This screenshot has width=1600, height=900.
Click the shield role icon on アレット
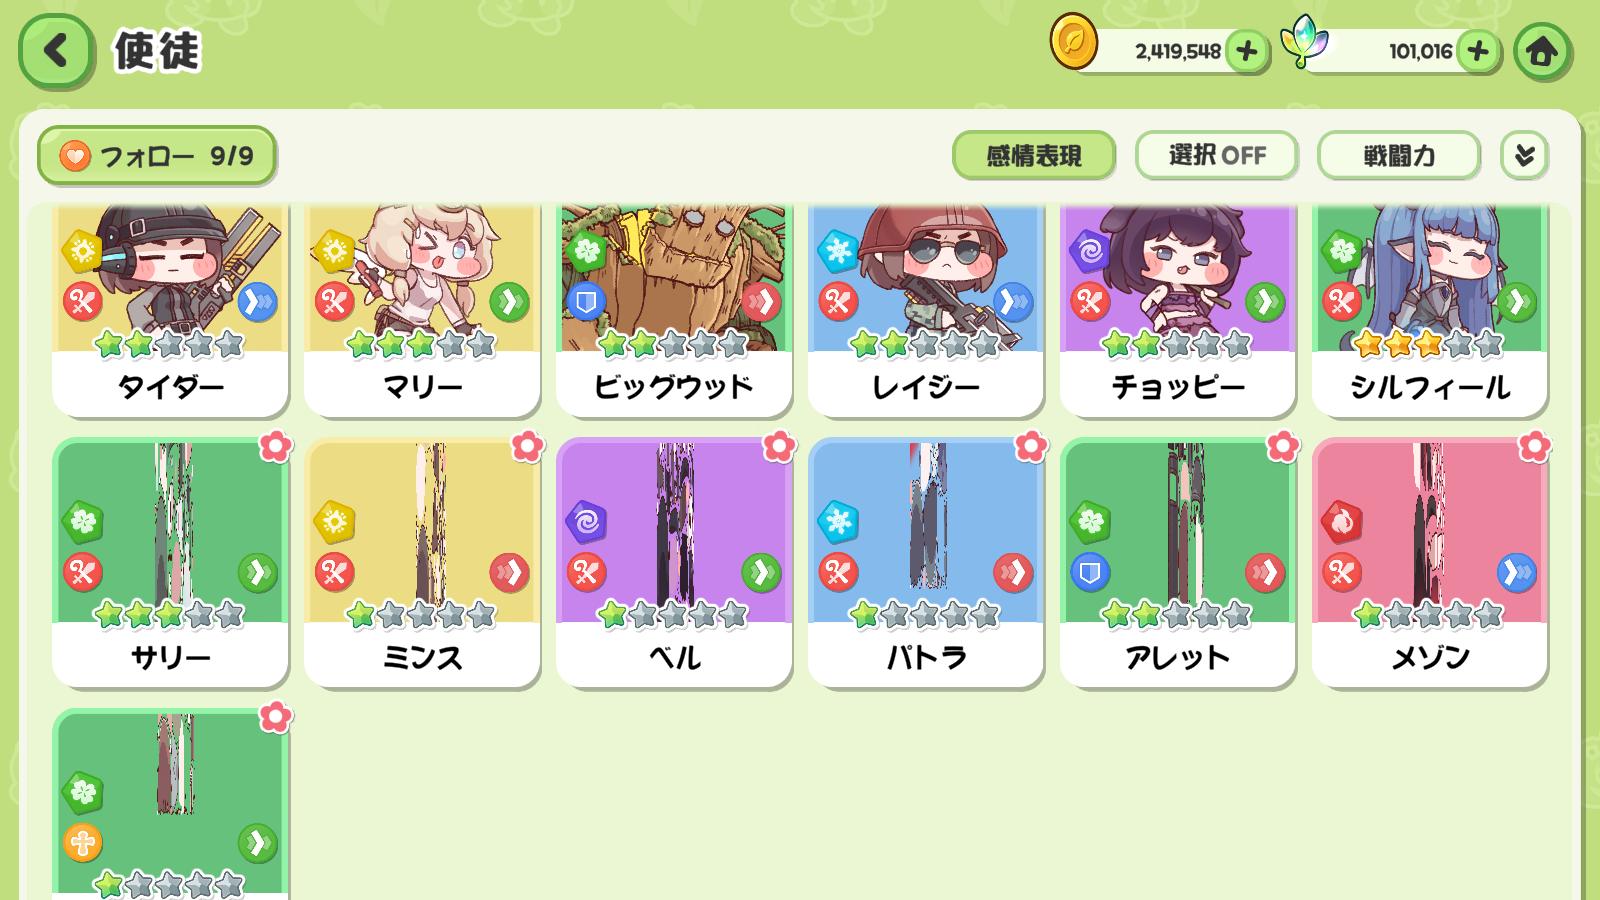pos(1090,573)
